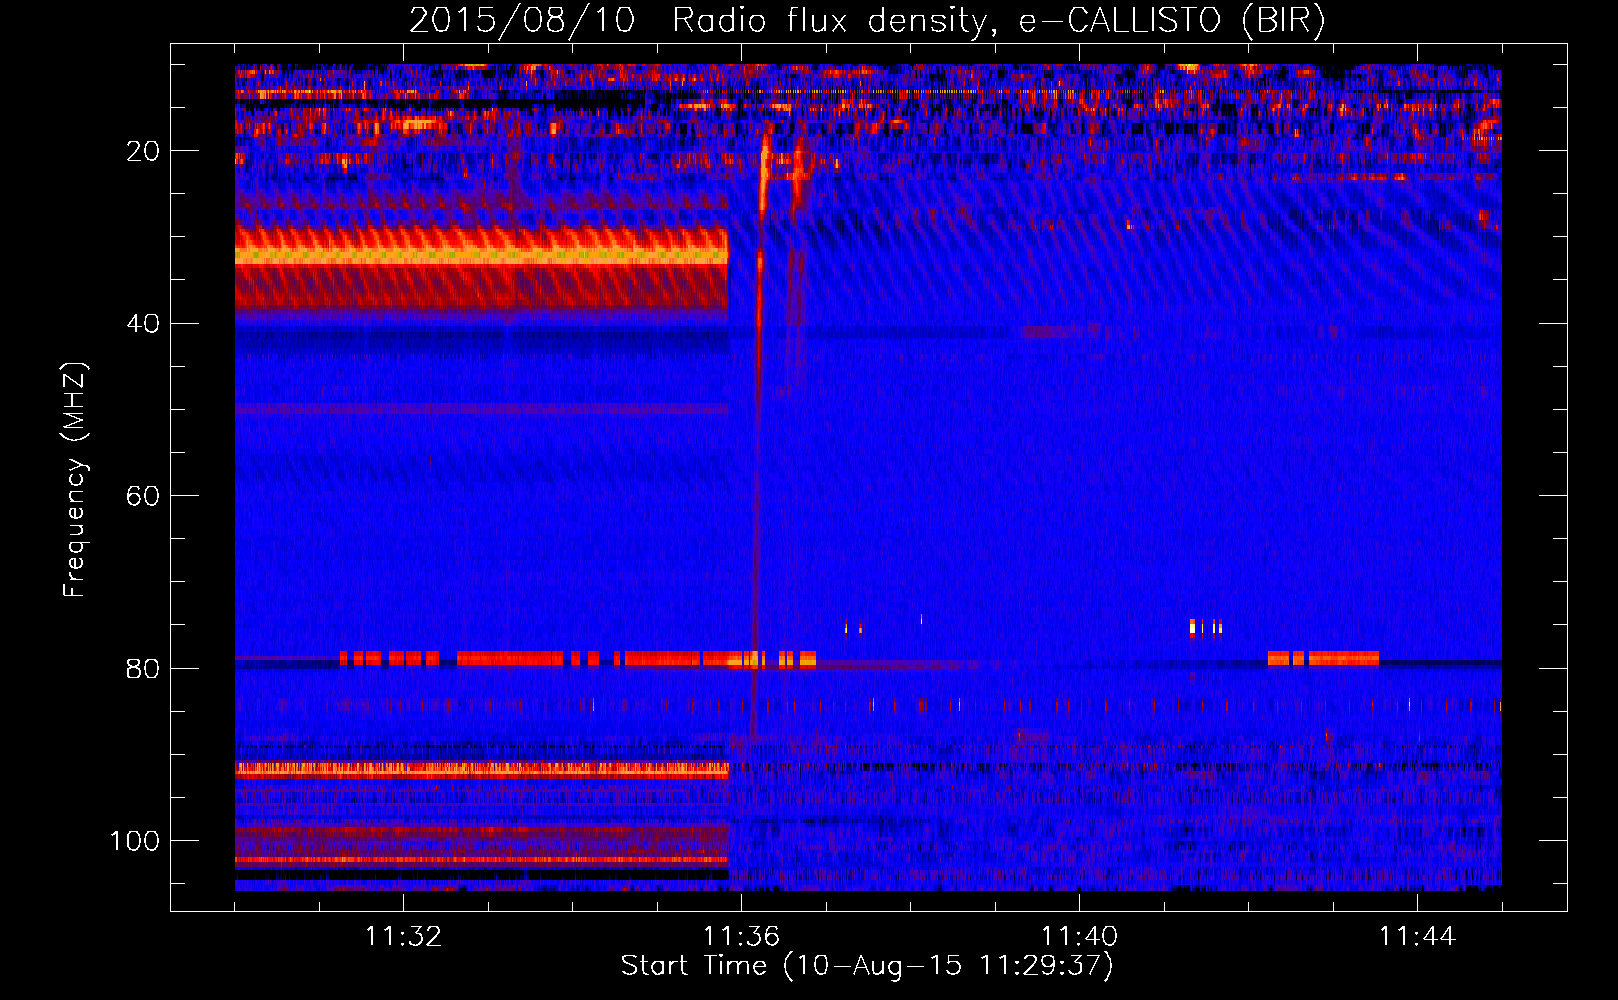Click the '100' frequency tick label

point(136,841)
